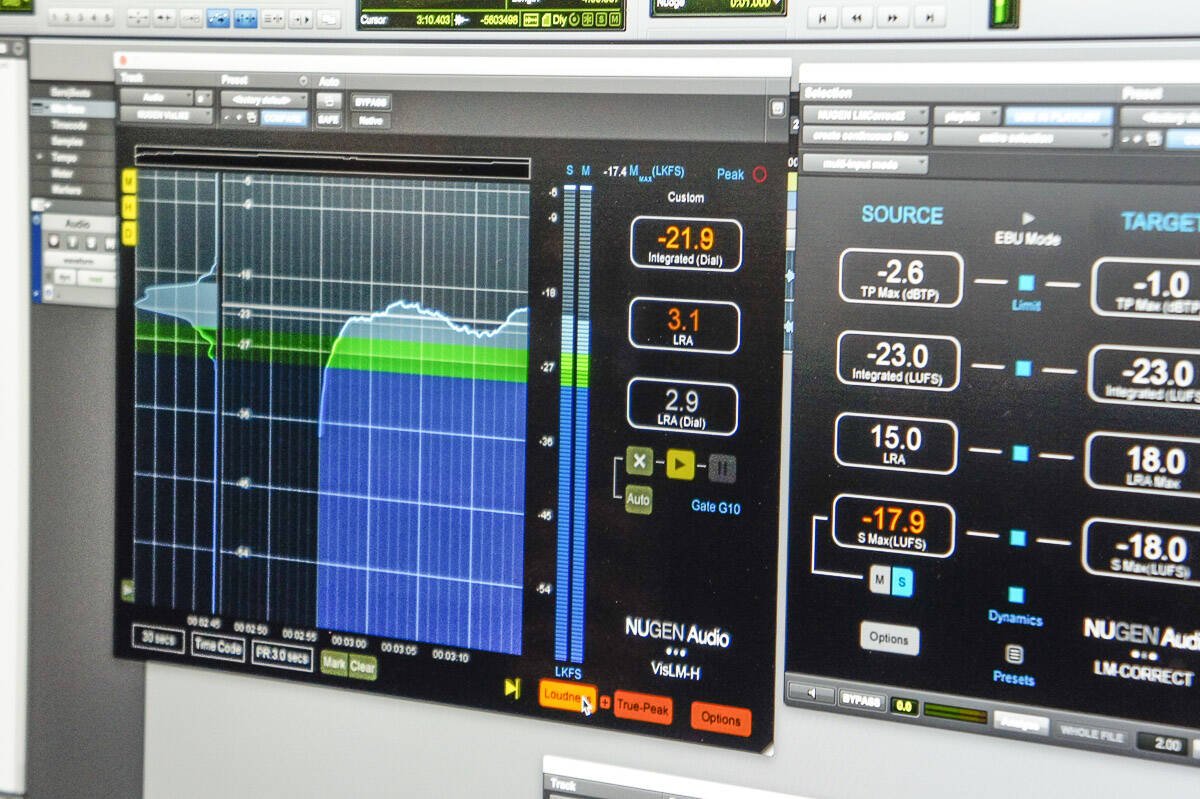
Task: Toggle BYPASS in the VisLM plug-in header
Action: (370, 102)
